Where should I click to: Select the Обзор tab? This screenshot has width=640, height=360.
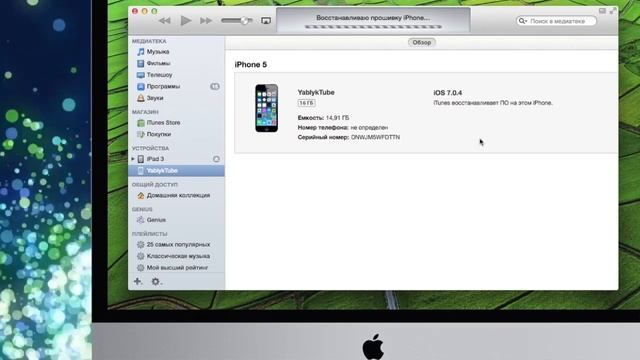(x=422, y=42)
